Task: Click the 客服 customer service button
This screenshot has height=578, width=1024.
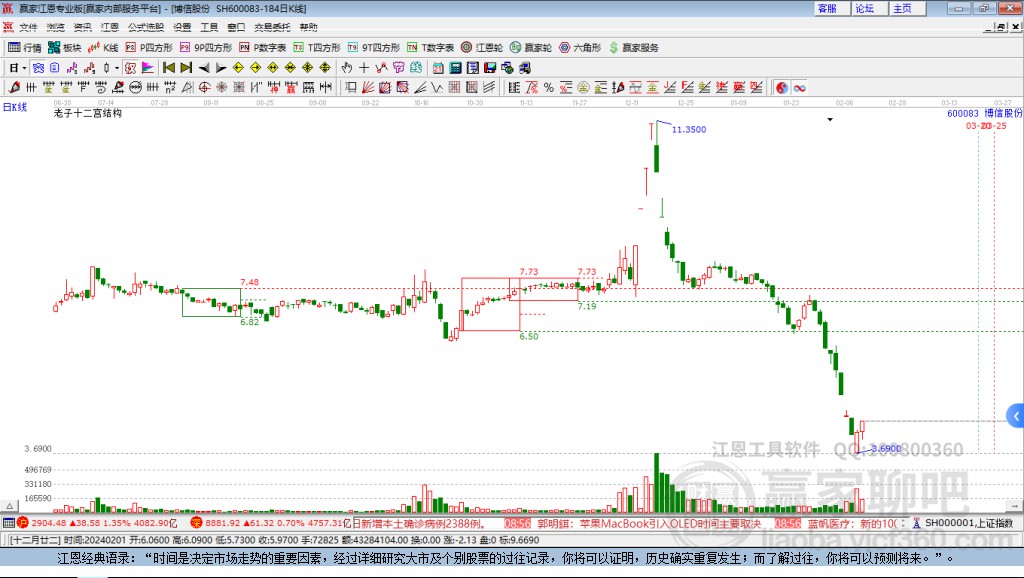Action: click(830, 8)
